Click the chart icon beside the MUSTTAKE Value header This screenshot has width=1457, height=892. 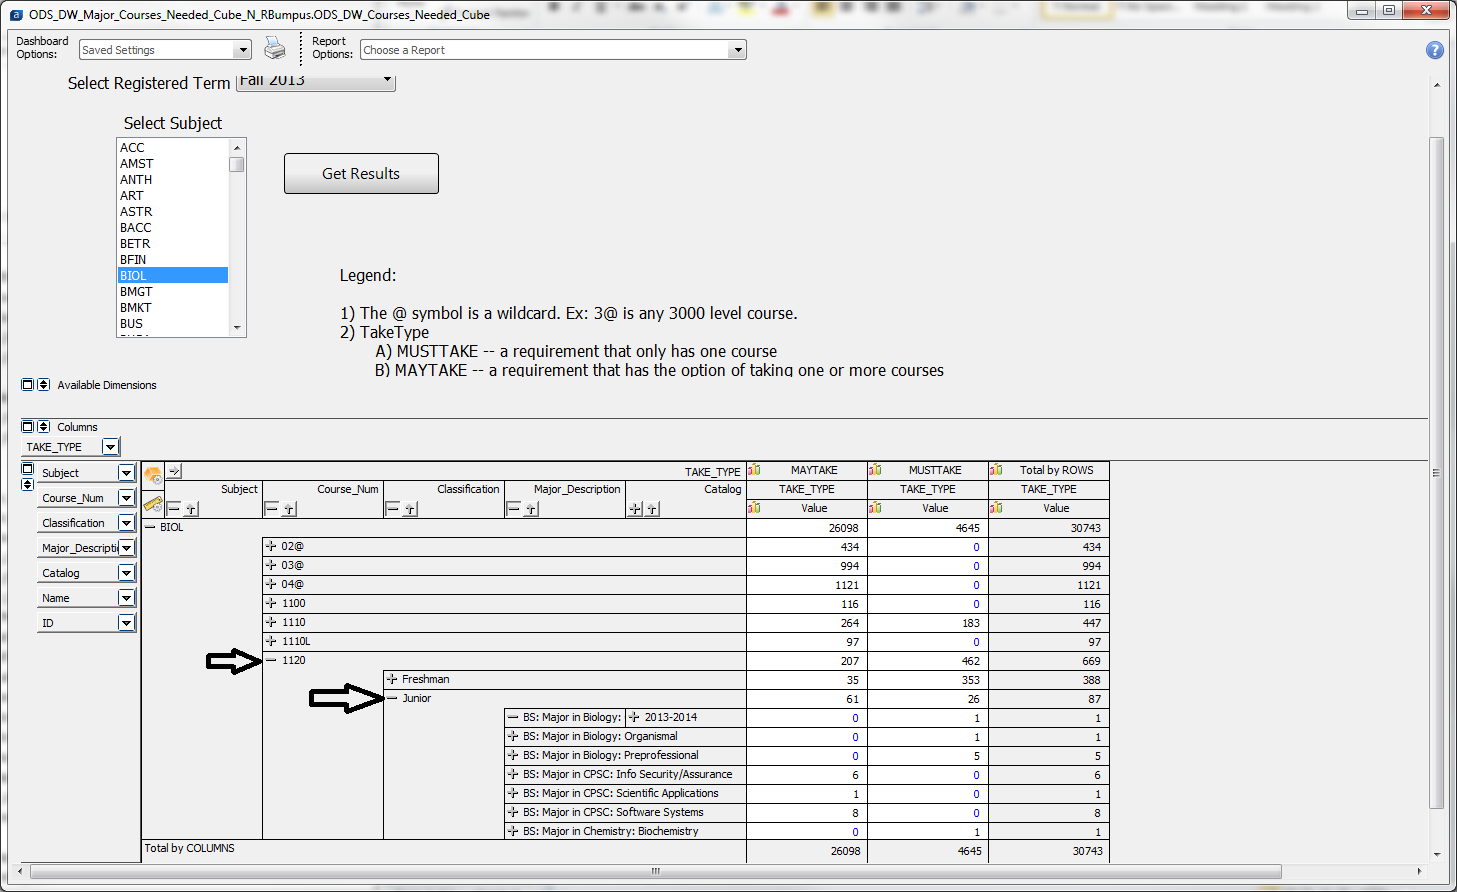click(x=875, y=508)
